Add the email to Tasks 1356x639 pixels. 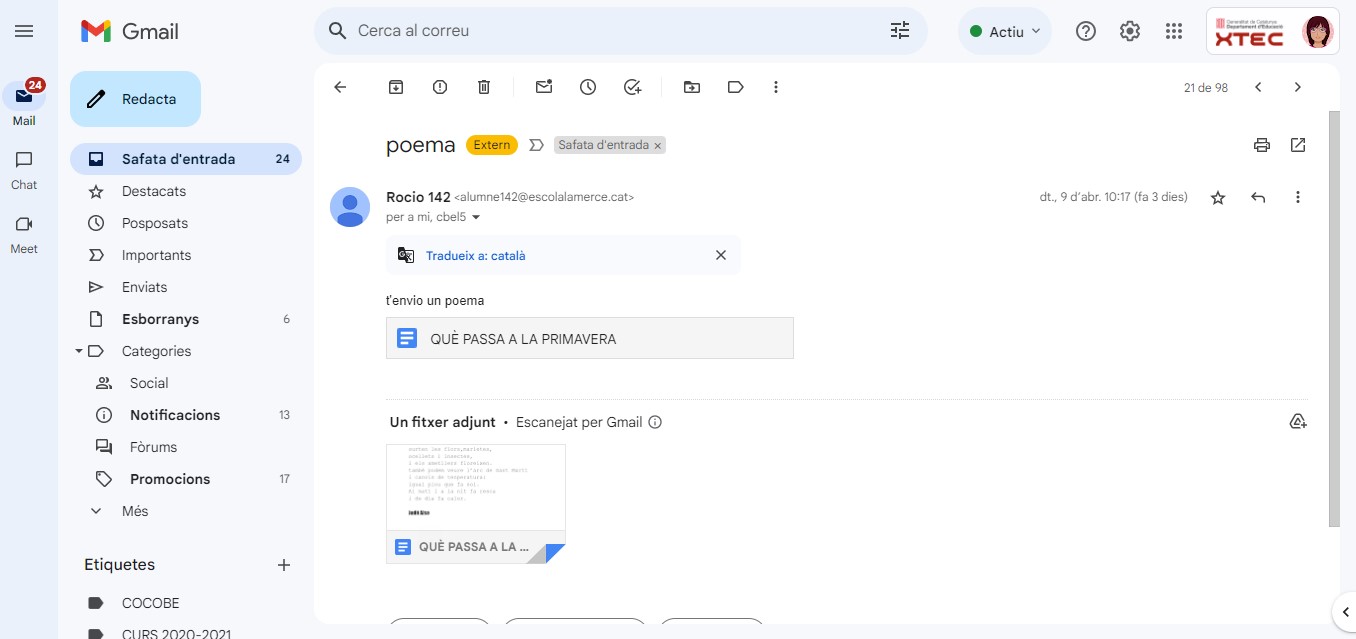pos(632,87)
